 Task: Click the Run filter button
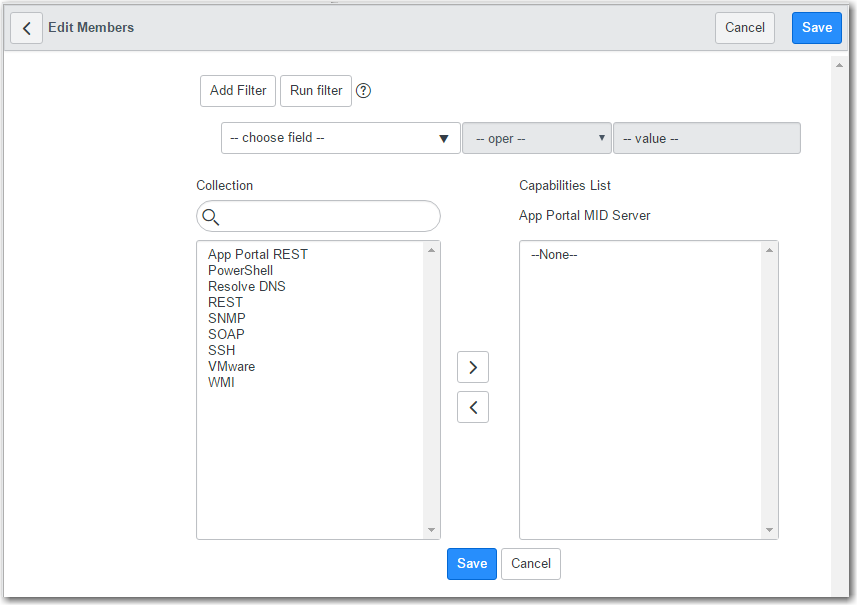point(316,91)
